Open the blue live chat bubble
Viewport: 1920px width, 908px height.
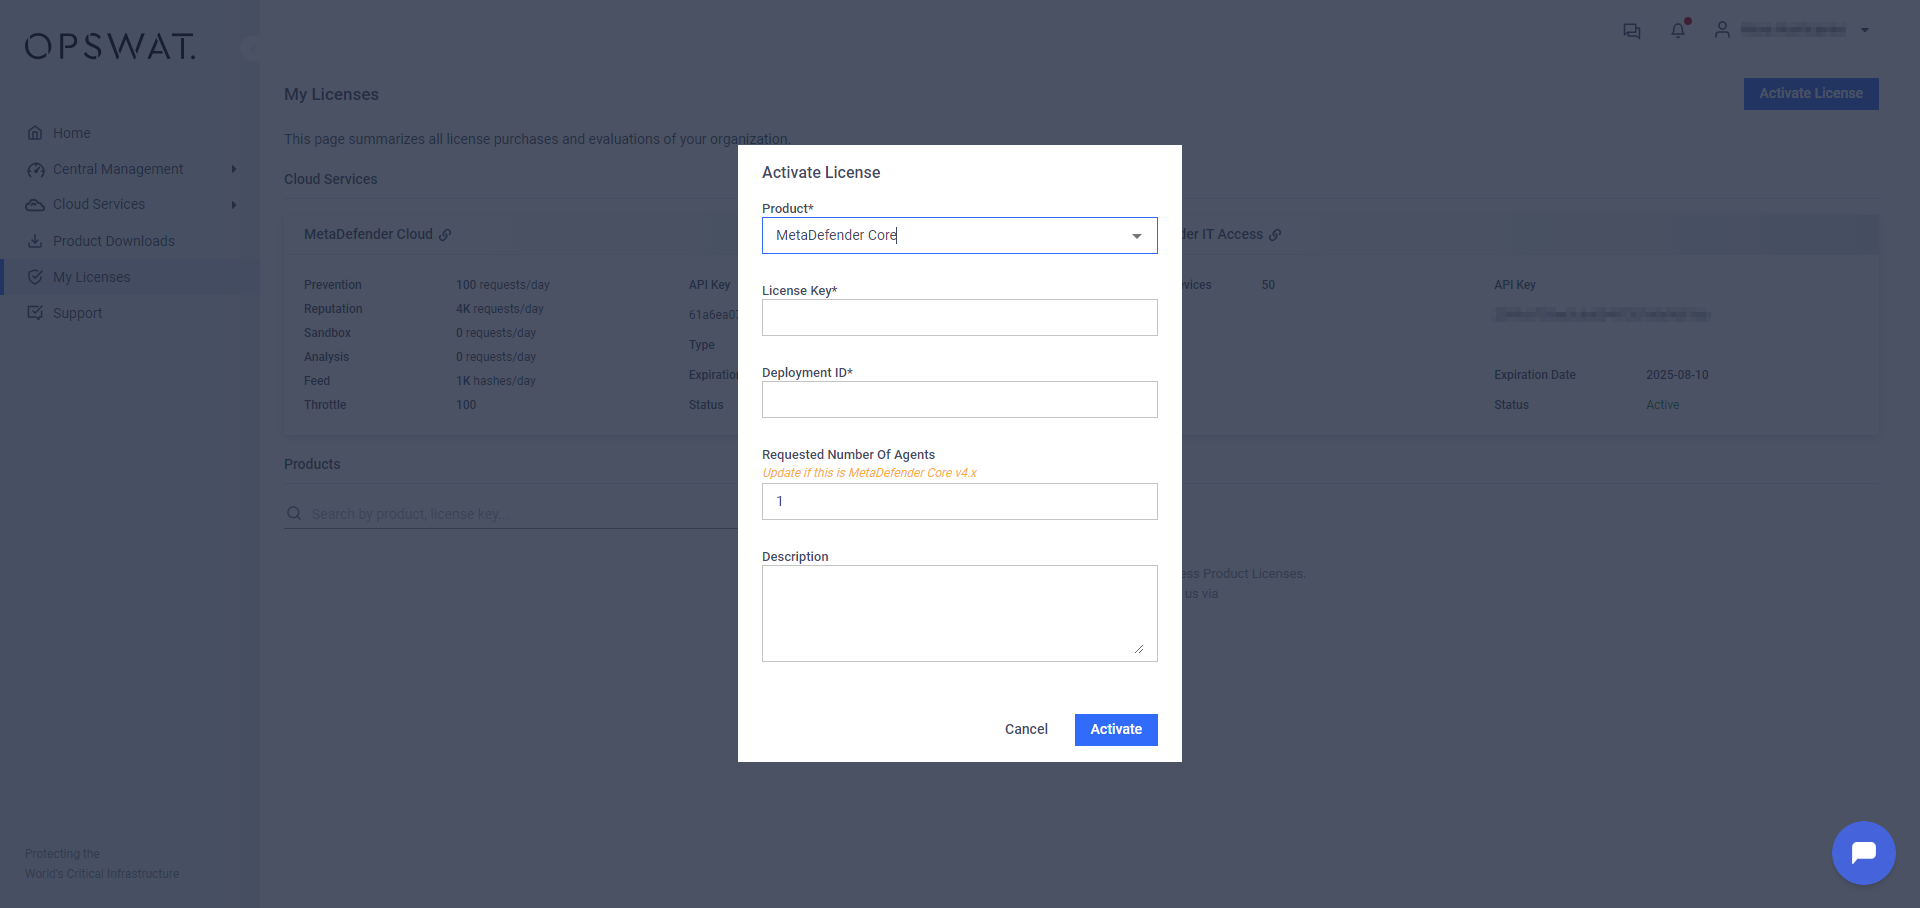coord(1863,853)
